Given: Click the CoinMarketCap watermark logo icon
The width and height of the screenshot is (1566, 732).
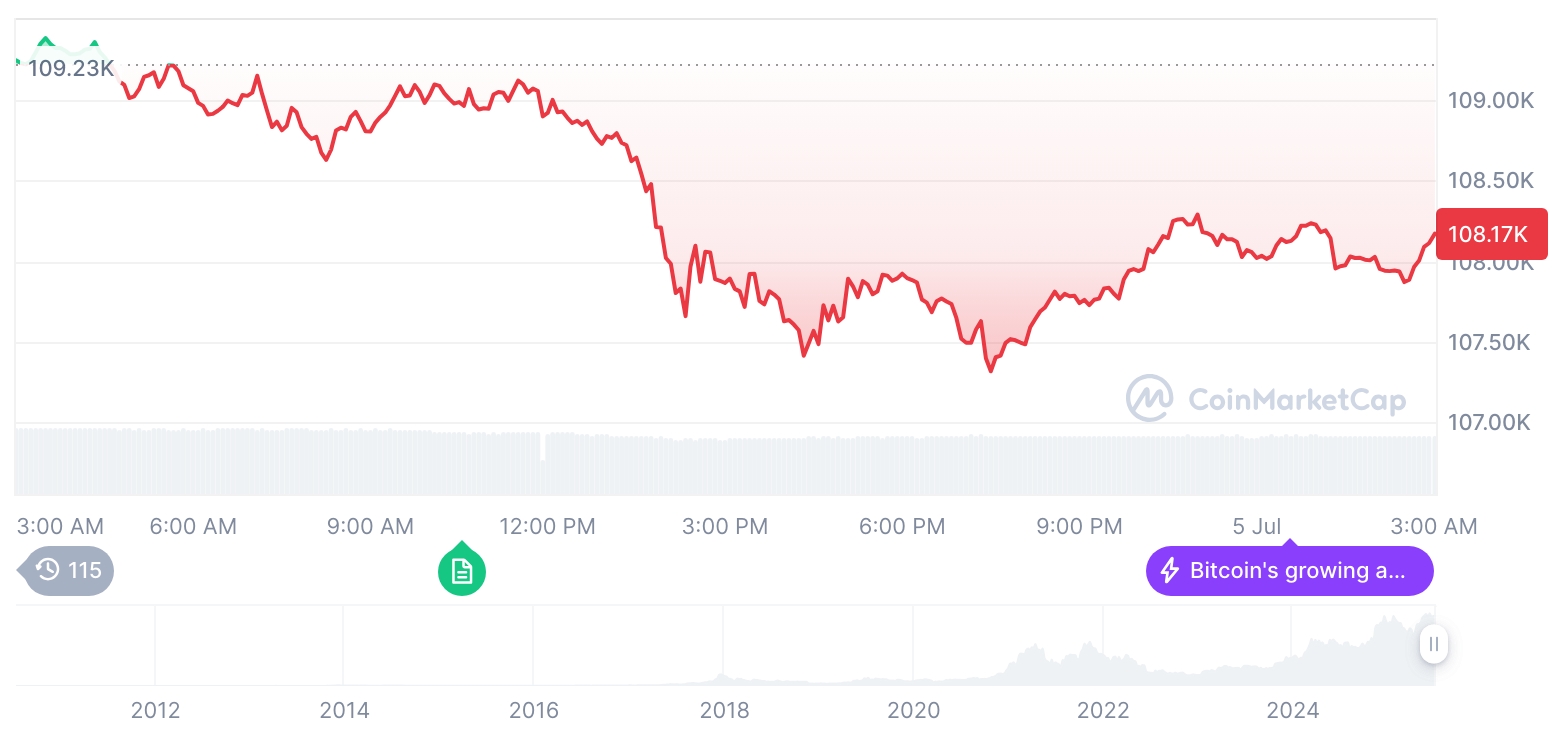Looking at the screenshot, I should [1149, 398].
